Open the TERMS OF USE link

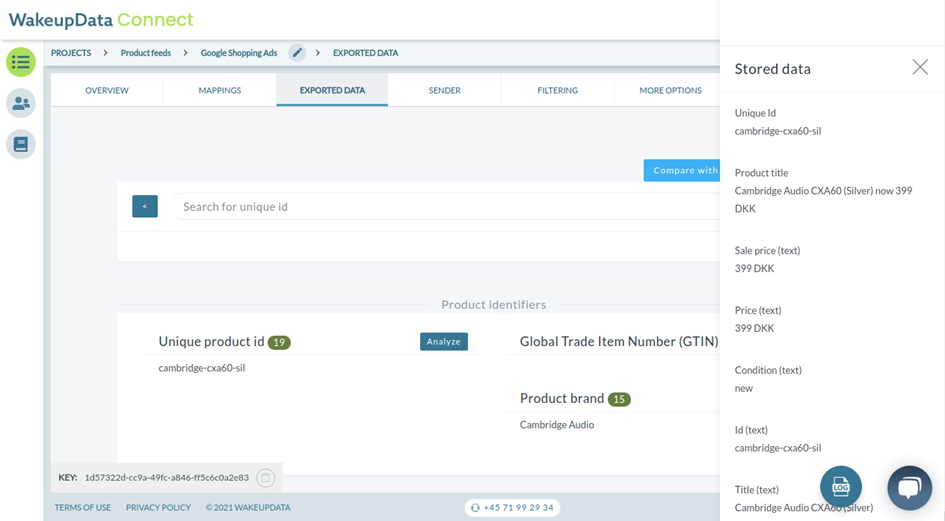point(83,508)
